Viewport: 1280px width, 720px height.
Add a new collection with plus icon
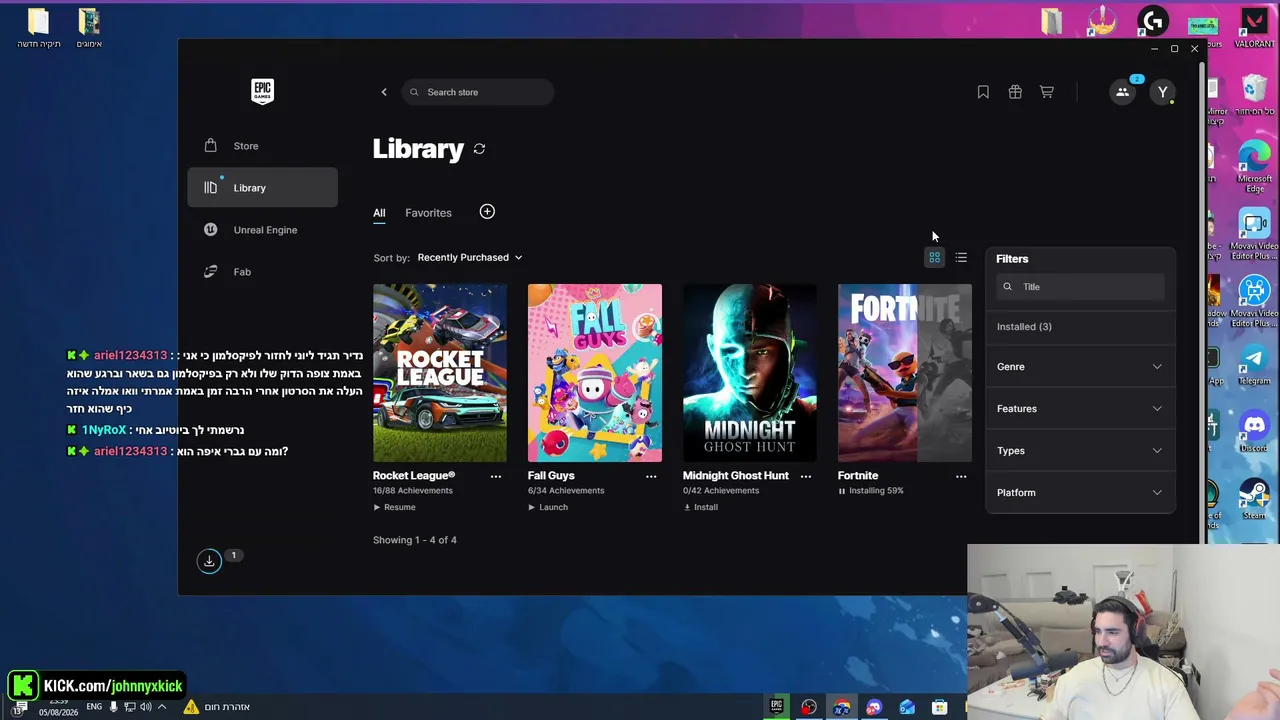(487, 212)
